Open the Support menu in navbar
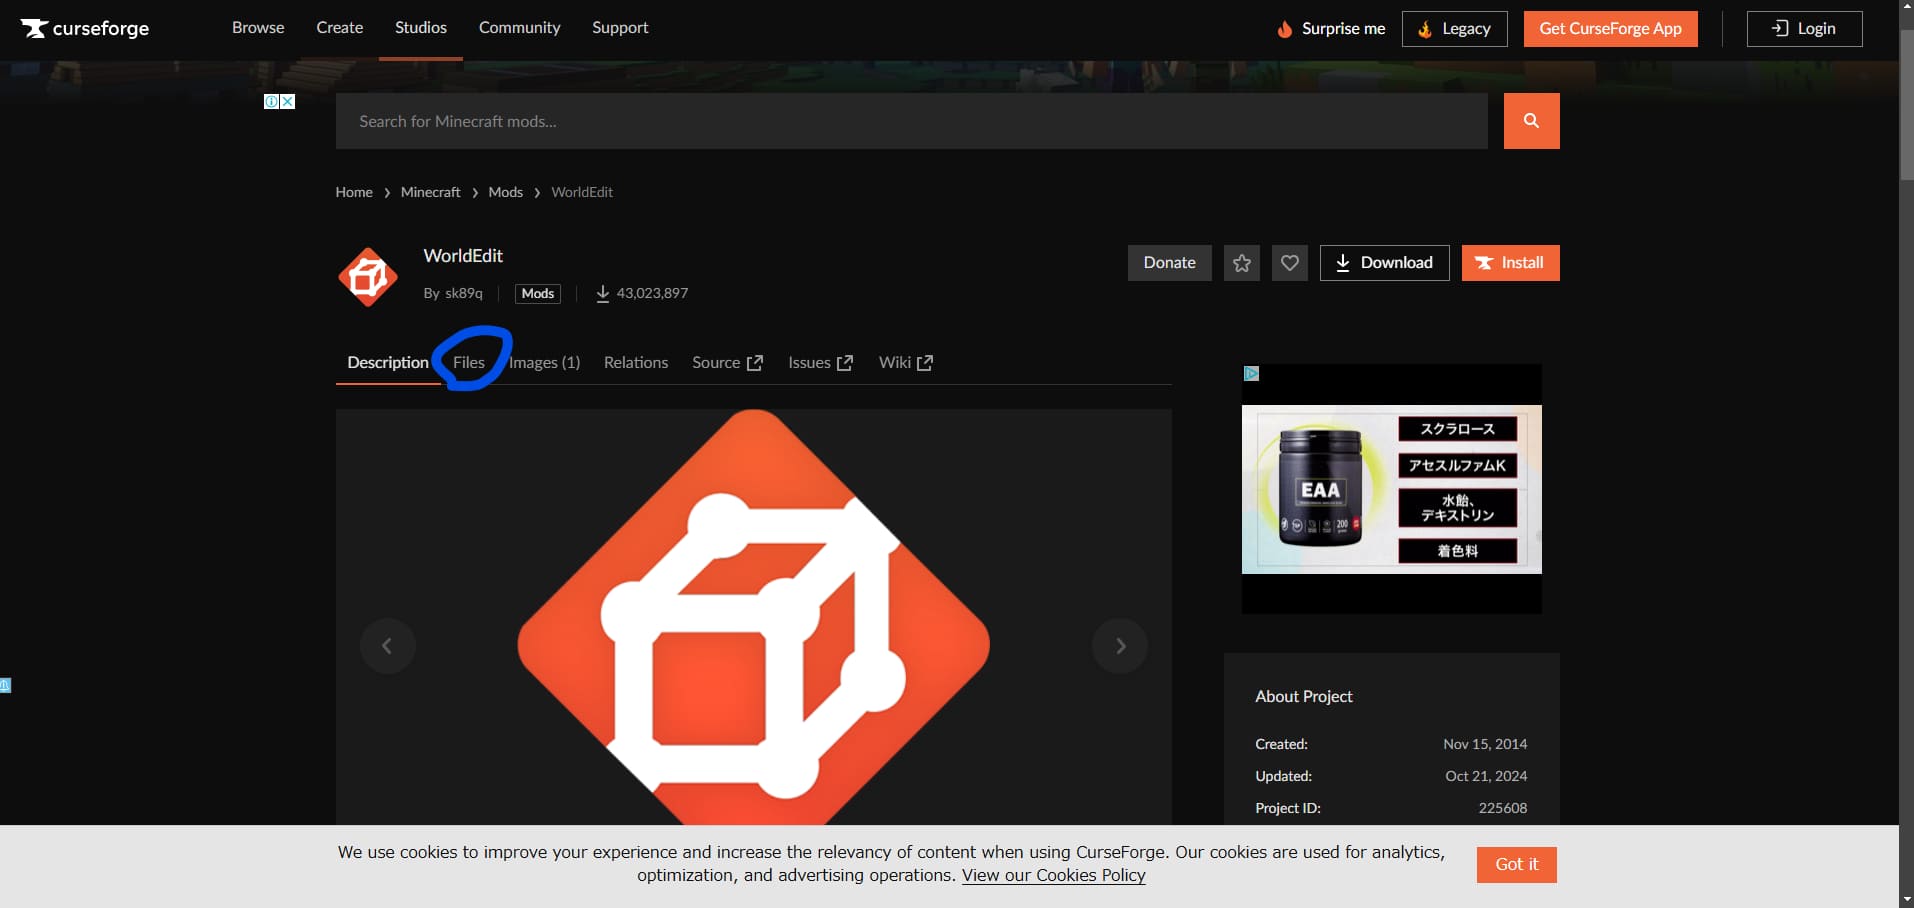The image size is (1914, 908). (x=620, y=28)
